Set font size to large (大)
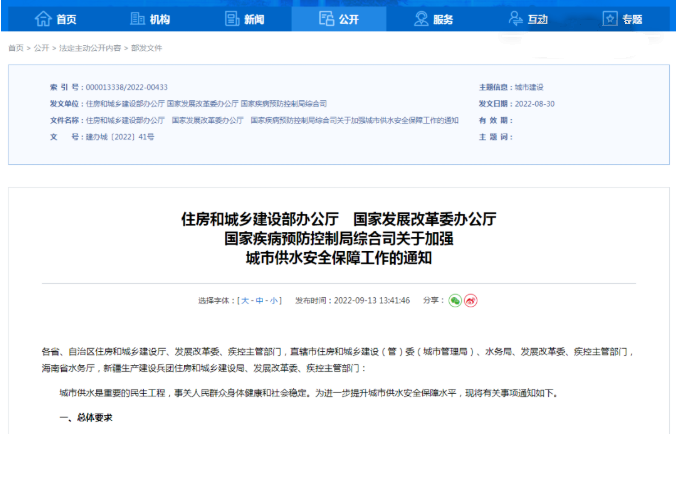The height and width of the screenshot is (498, 676). pos(243,300)
